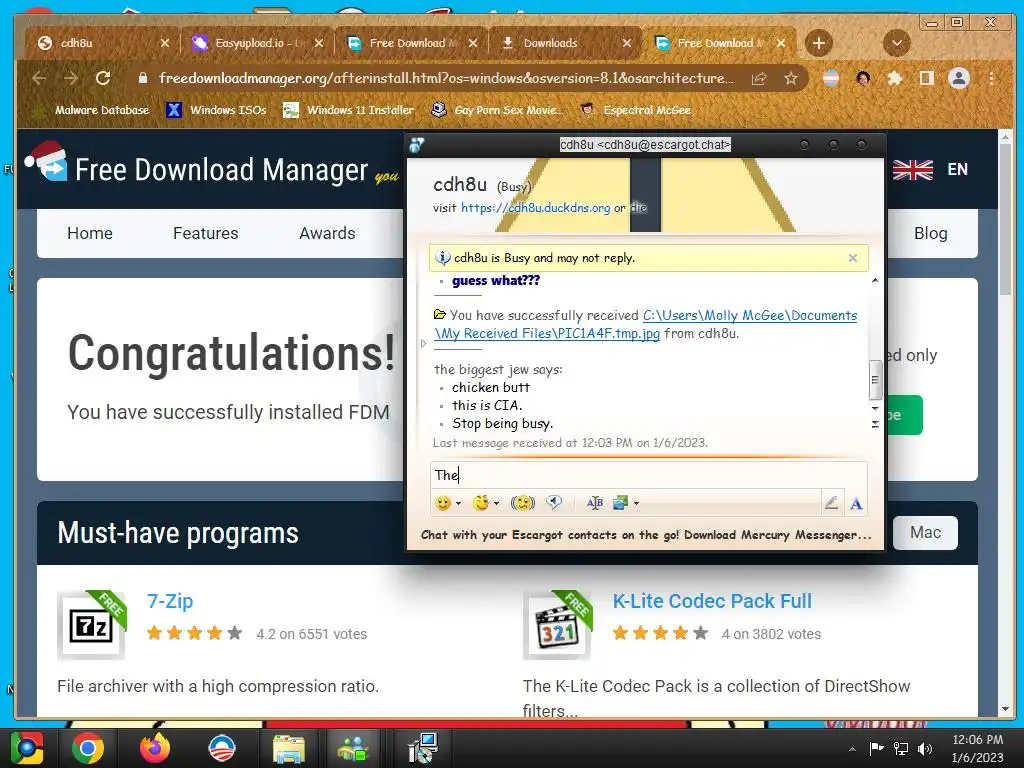Viewport: 1024px width, 768px height.
Task: Reload the page with refresh icon
Action: (x=103, y=78)
